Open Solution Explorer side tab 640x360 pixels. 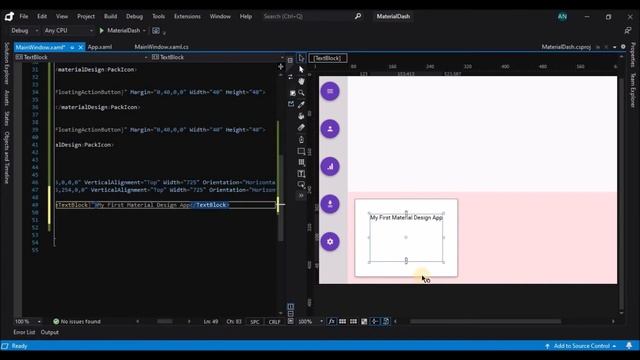(7, 63)
